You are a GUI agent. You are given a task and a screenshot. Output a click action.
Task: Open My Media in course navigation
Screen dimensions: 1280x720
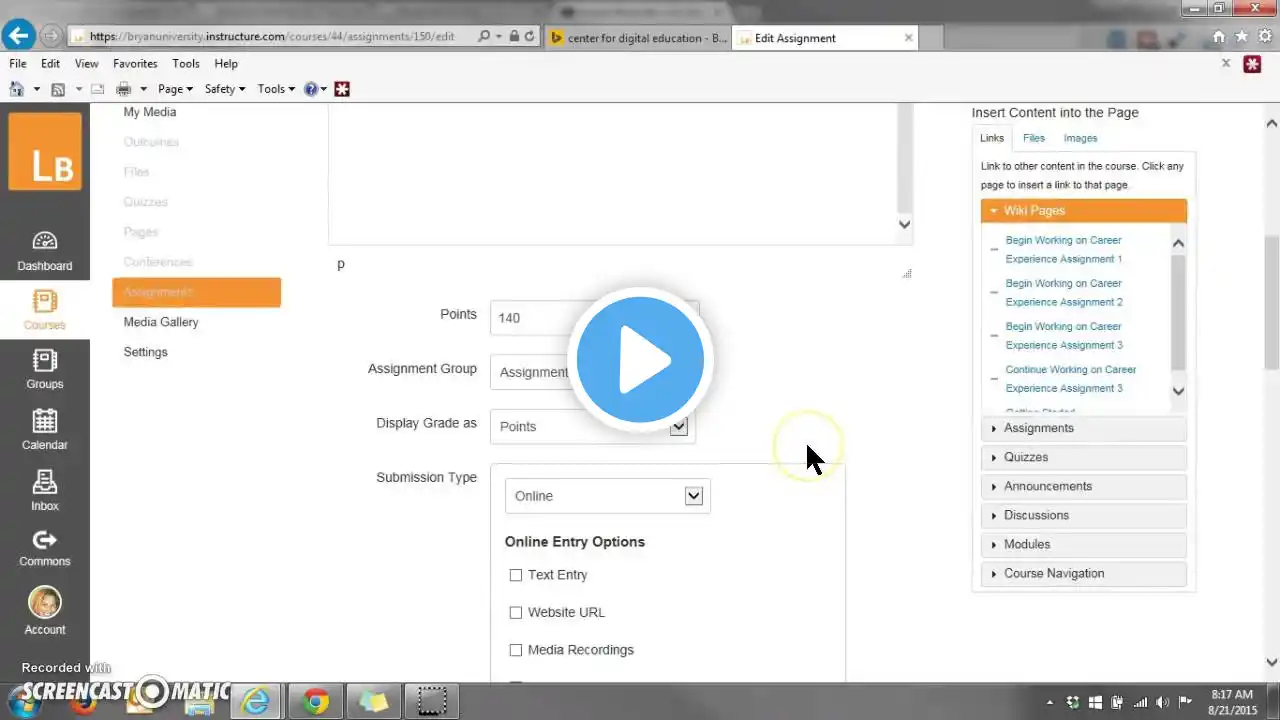150,112
